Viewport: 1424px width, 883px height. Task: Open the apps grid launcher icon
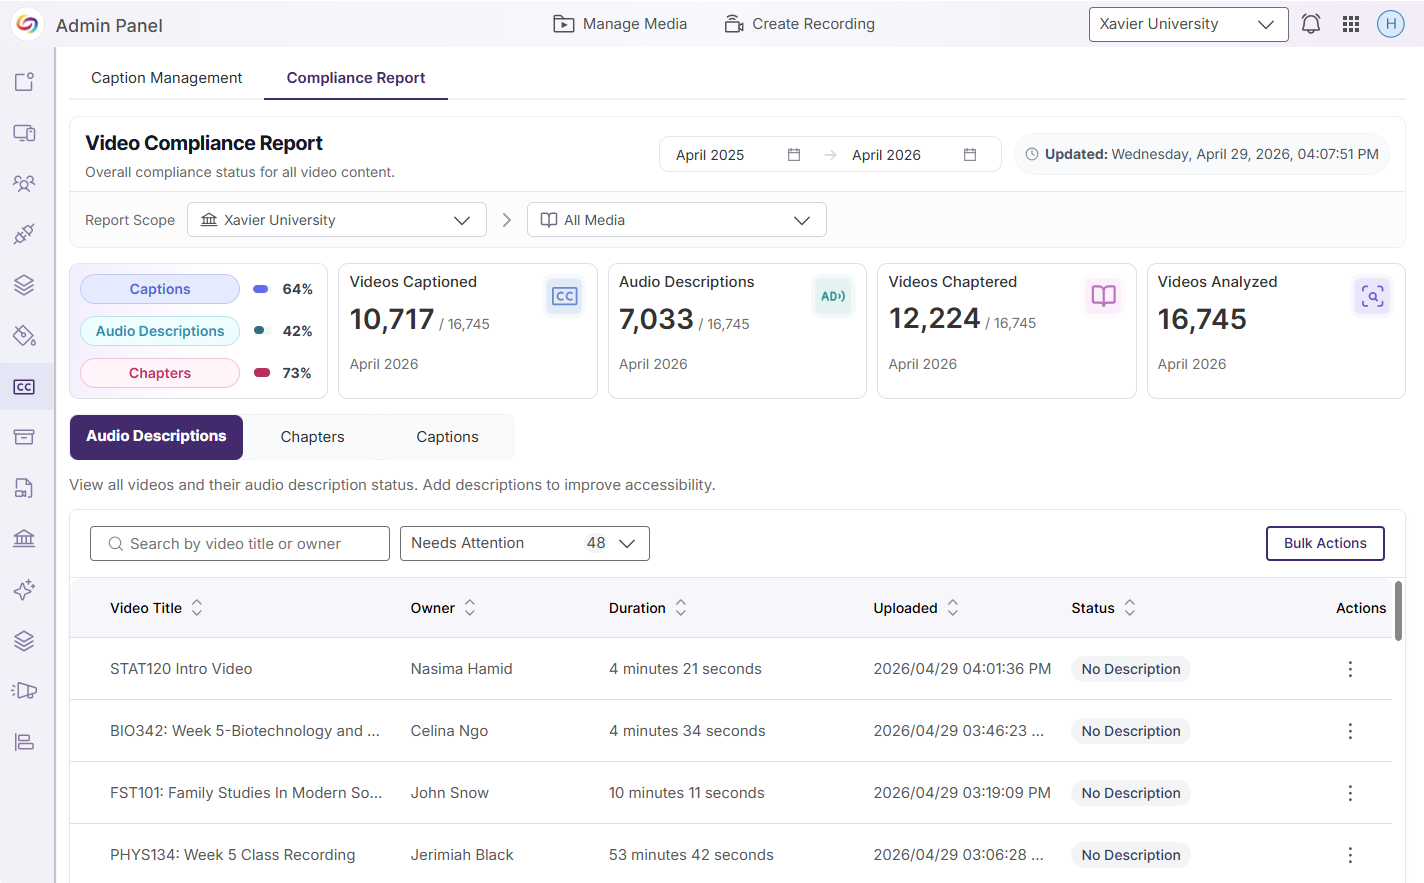tap(1350, 24)
